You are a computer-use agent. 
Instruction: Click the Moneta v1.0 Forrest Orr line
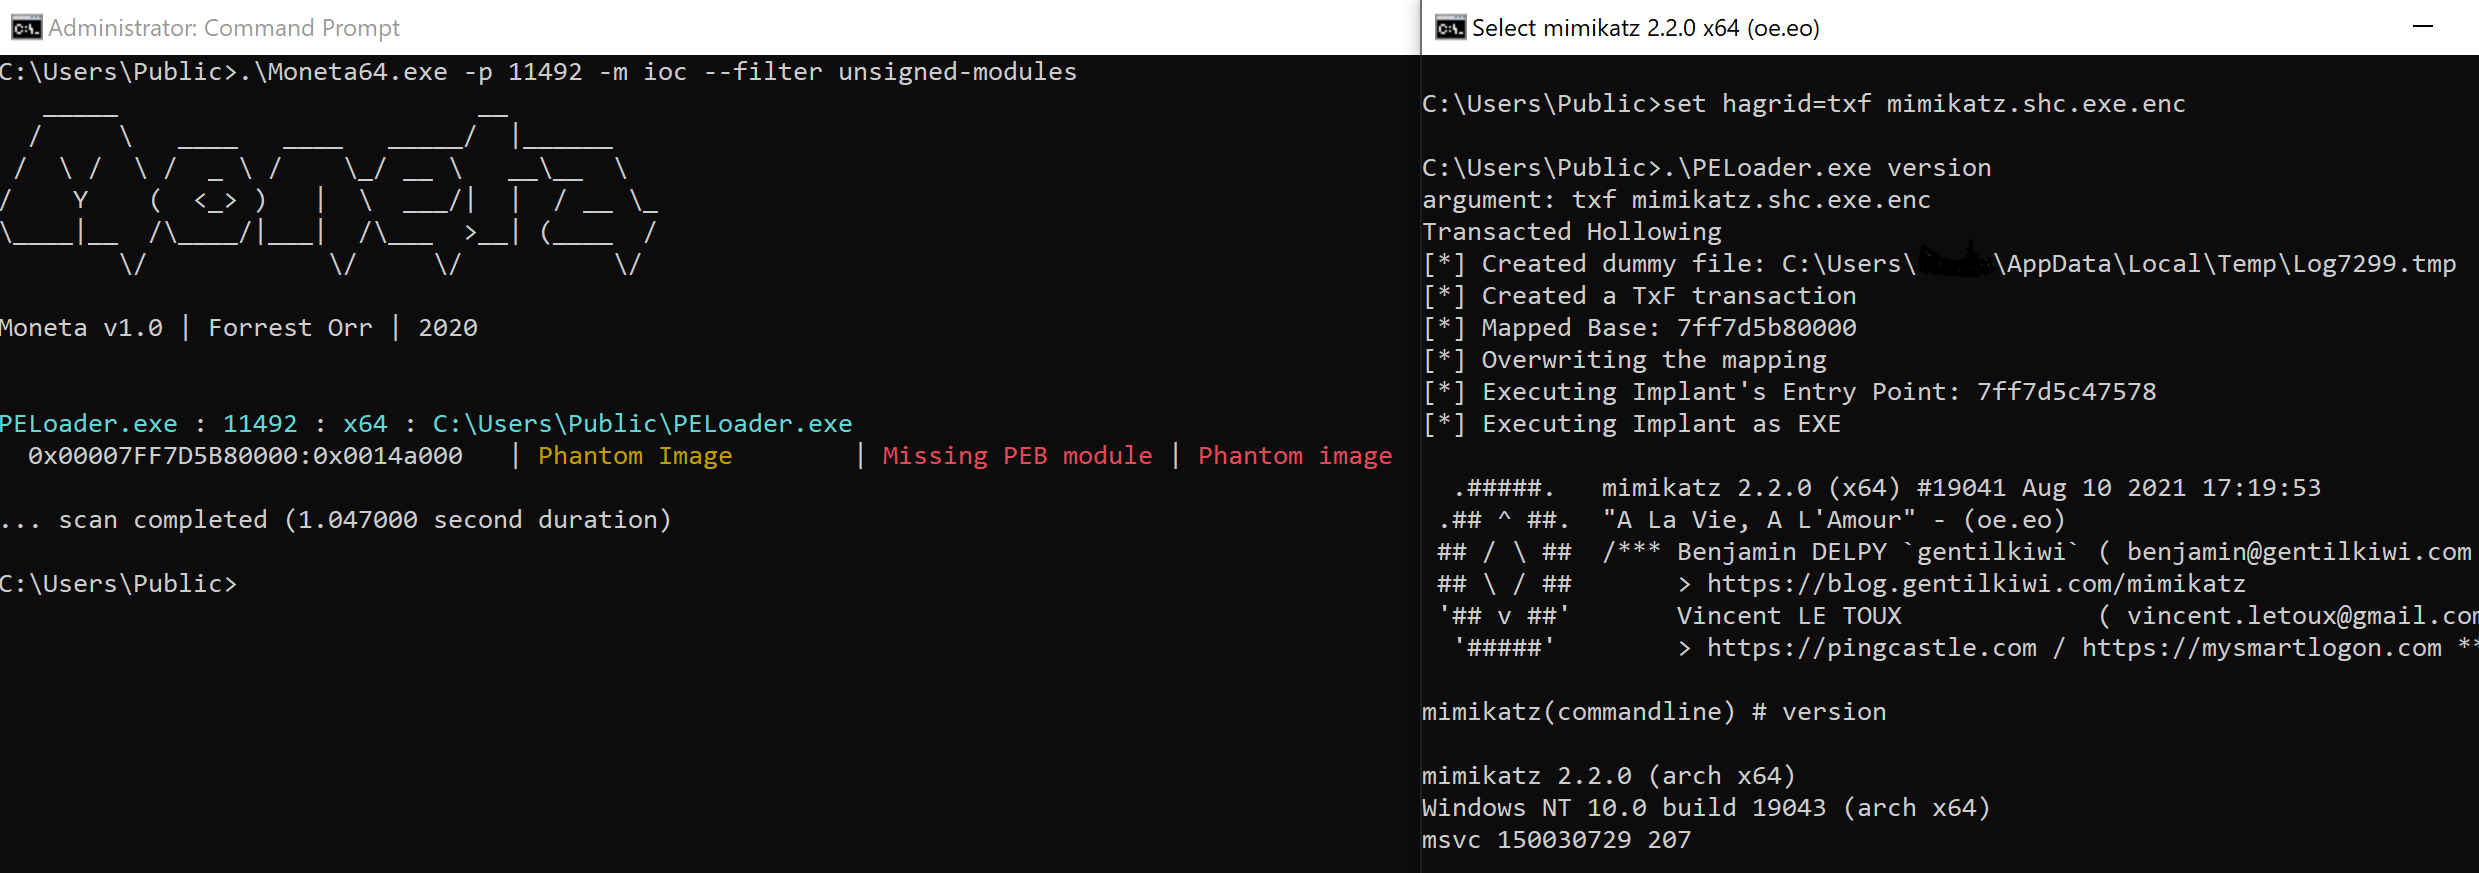[239, 328]
